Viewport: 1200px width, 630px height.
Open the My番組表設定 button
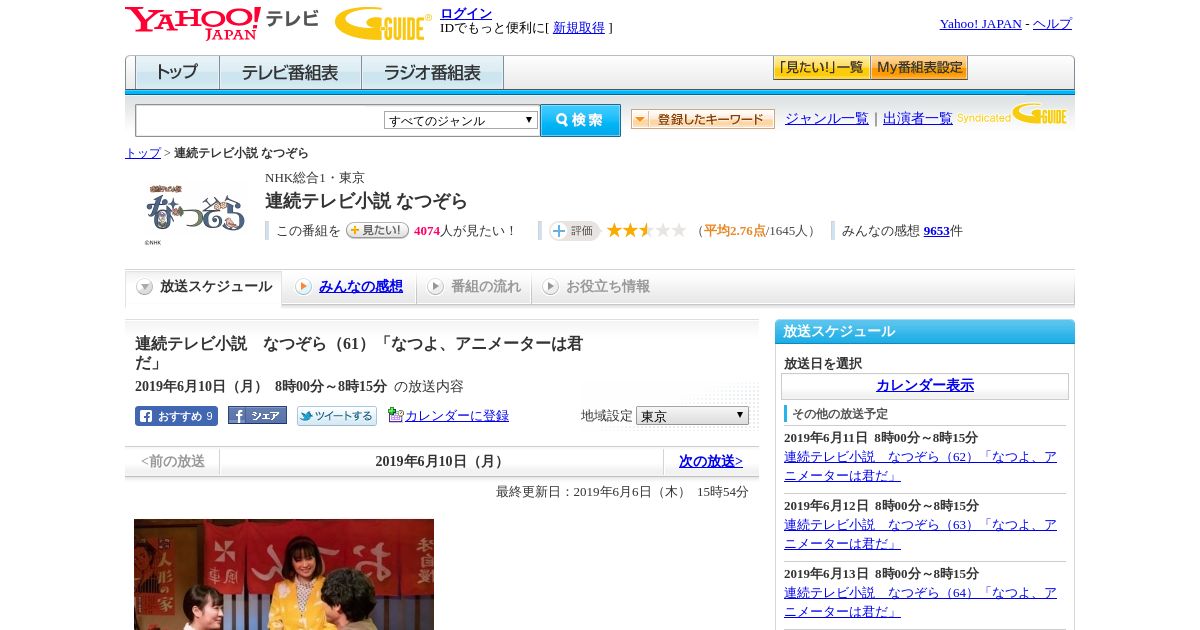pos(919,68)
